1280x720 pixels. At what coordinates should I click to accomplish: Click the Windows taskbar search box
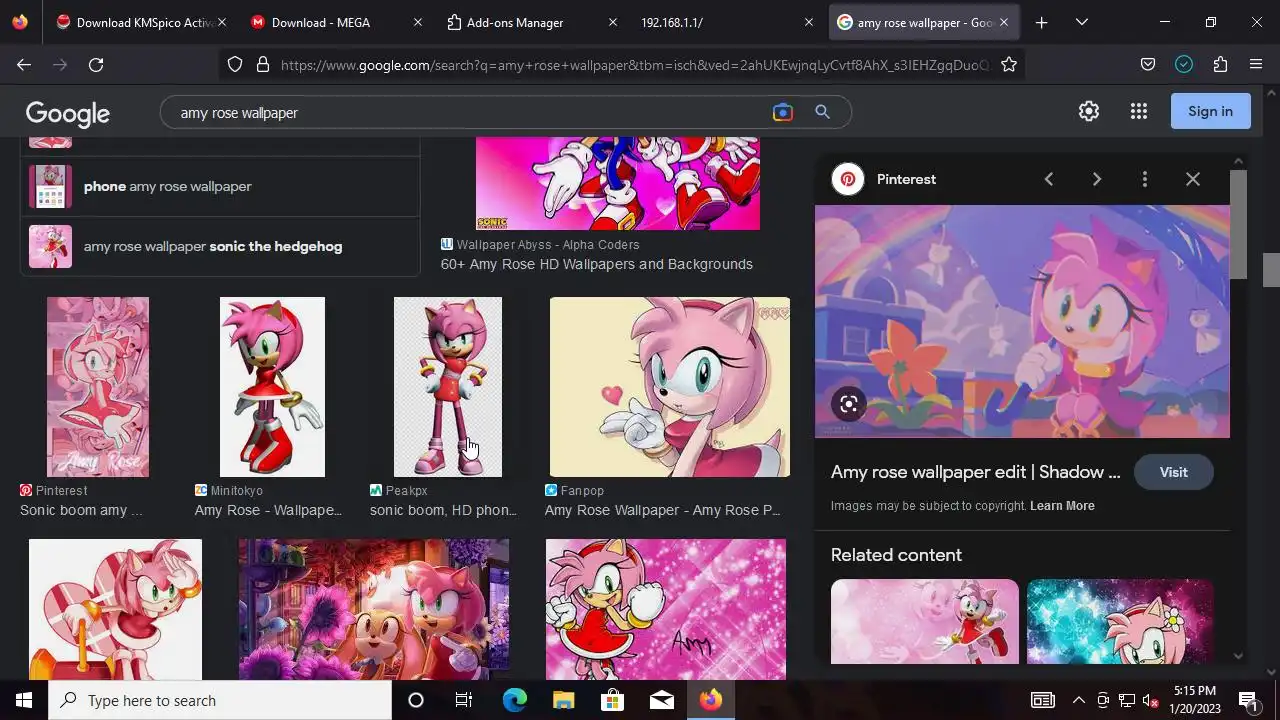coord(220,700)
